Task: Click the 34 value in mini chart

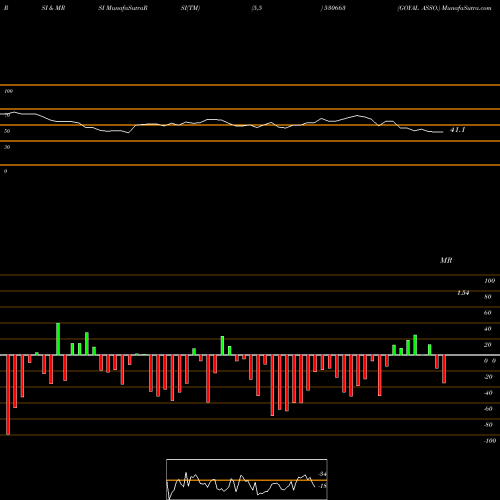Action: click(322, 474)
